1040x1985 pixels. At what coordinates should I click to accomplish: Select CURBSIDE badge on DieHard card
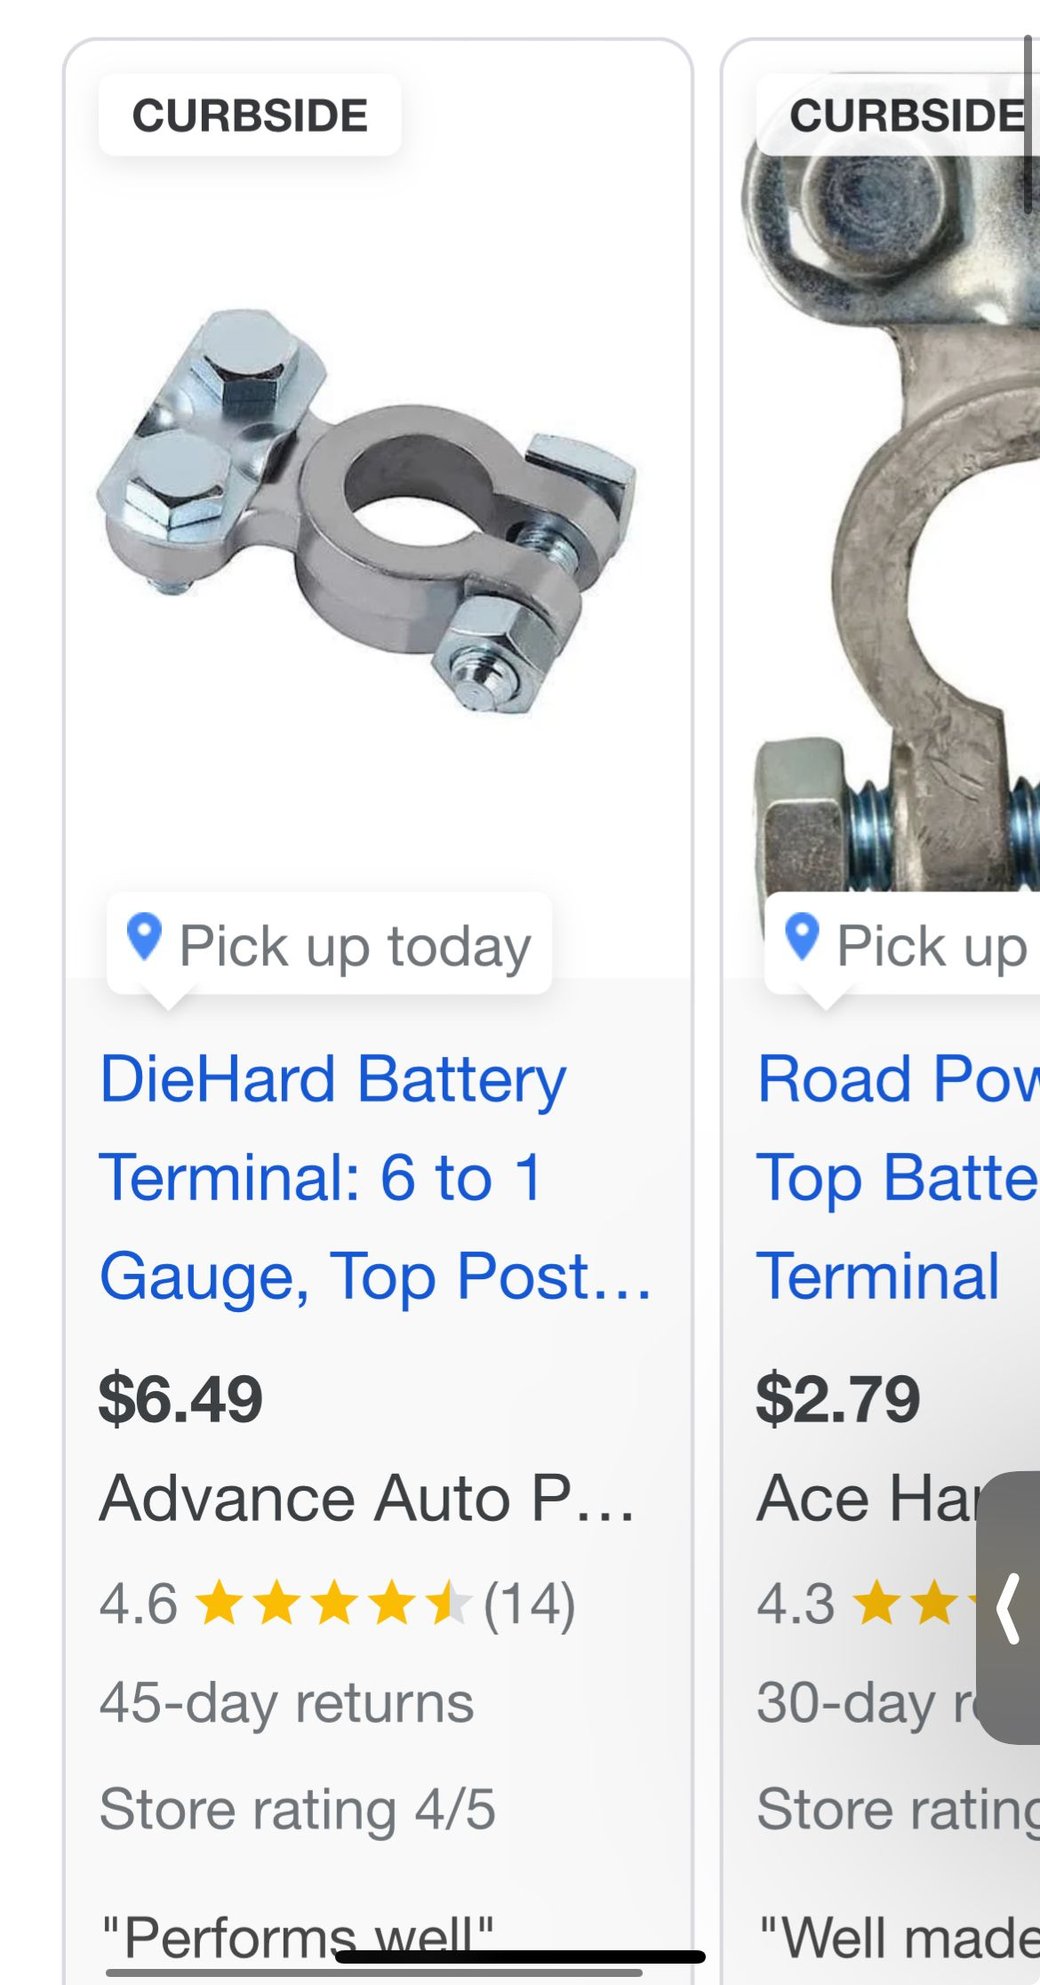(250, 116)
